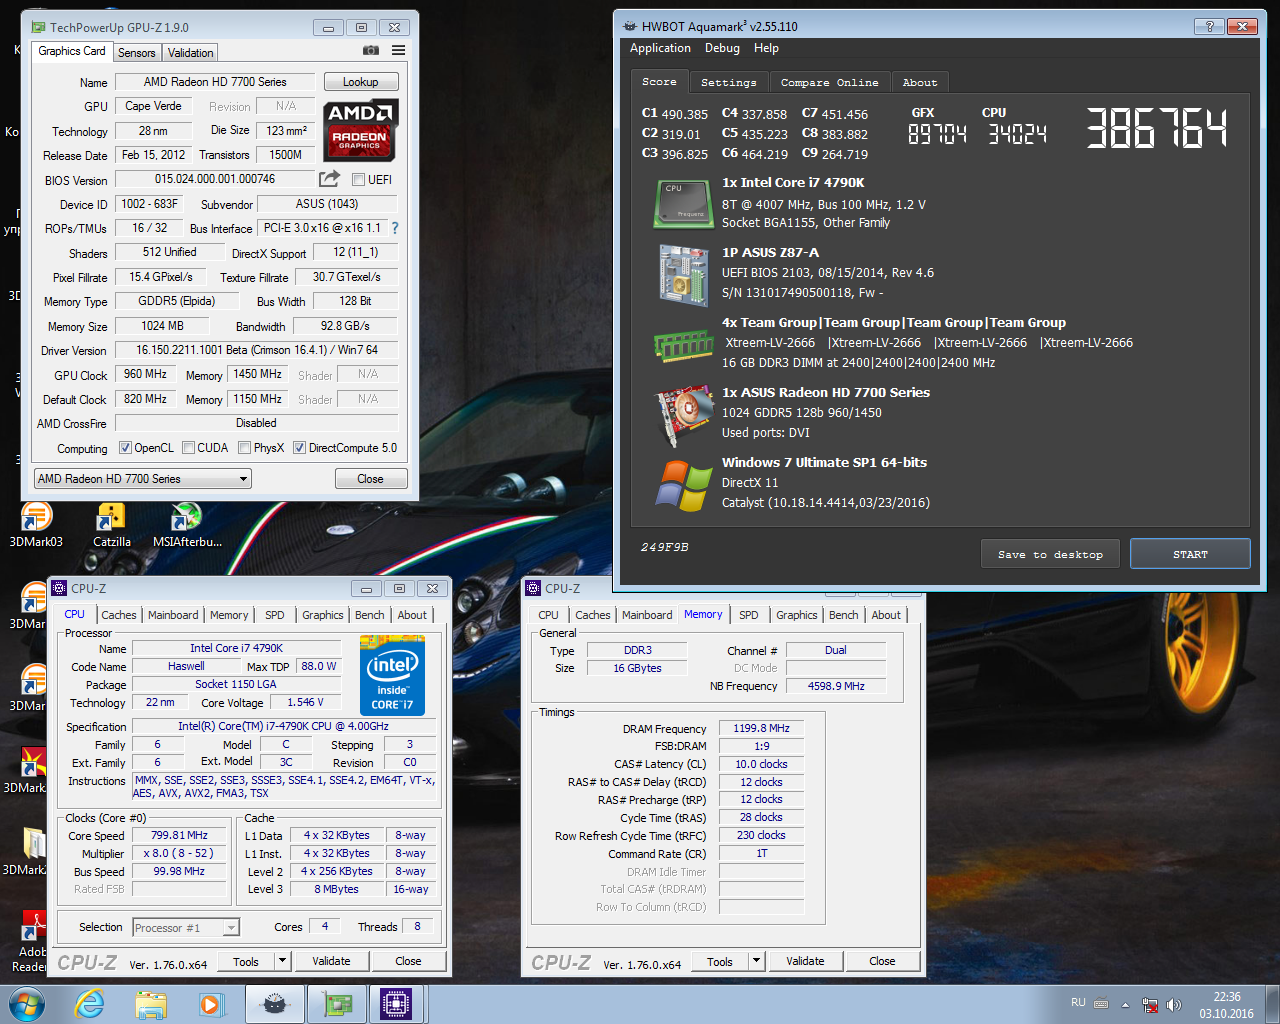Switch to the Compare Online tab

[829, 83]
